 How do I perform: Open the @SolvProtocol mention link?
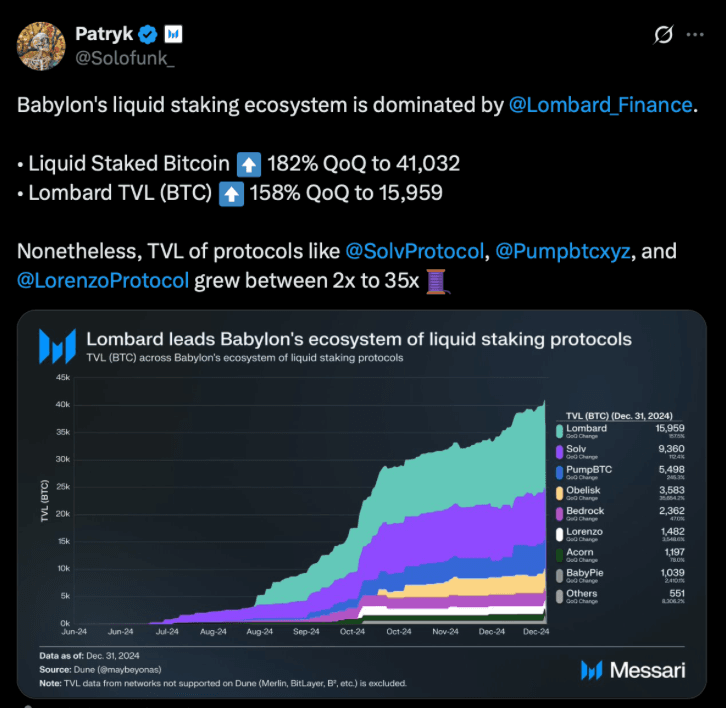pos(413,250)
